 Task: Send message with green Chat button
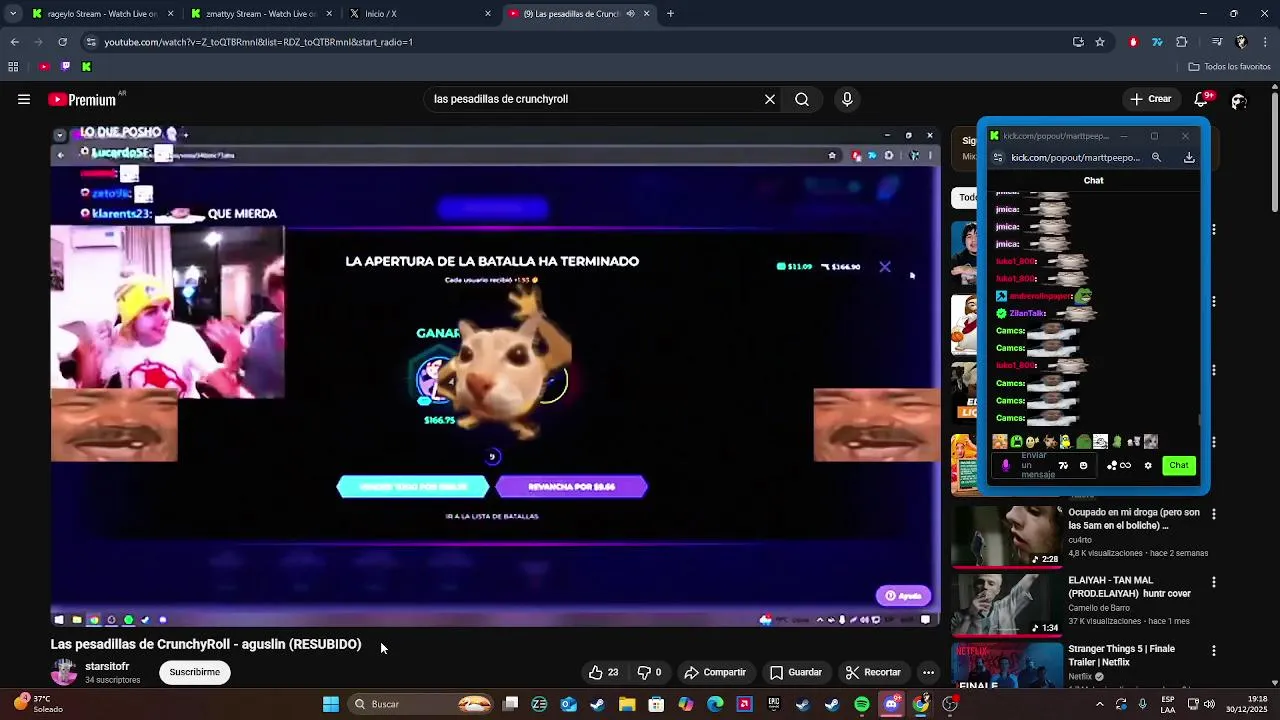[1179, 465]
